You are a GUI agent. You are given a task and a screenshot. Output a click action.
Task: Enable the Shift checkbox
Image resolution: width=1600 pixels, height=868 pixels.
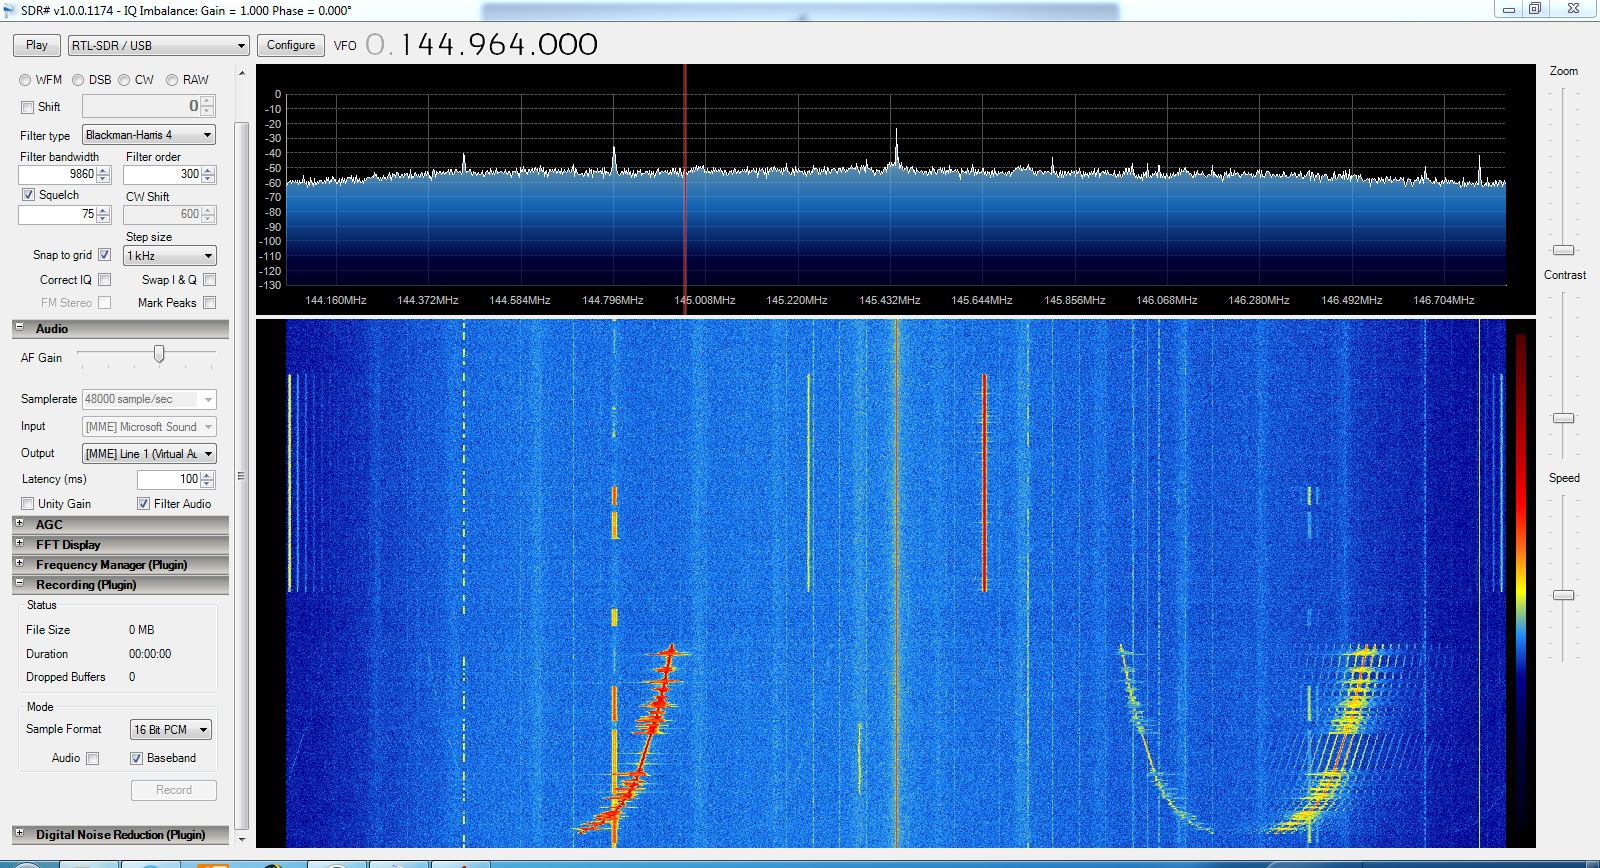[28, 107]
